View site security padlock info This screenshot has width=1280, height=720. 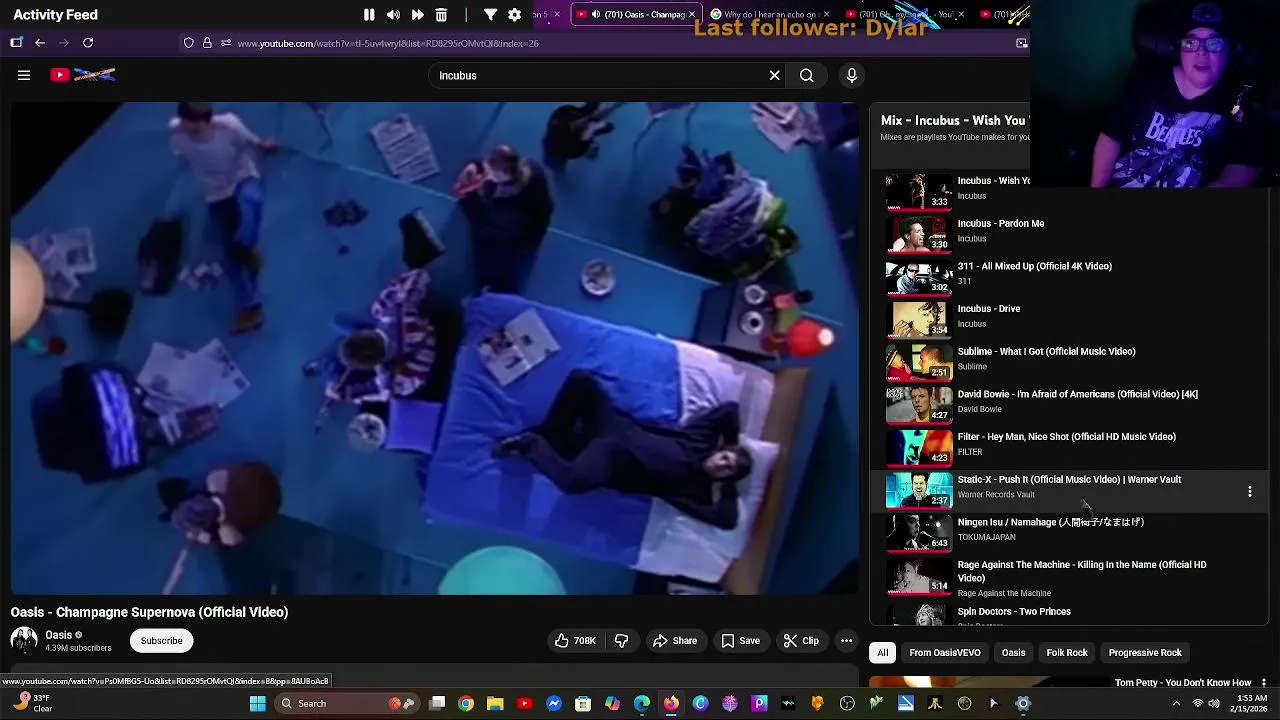click(x=207, y=43)
